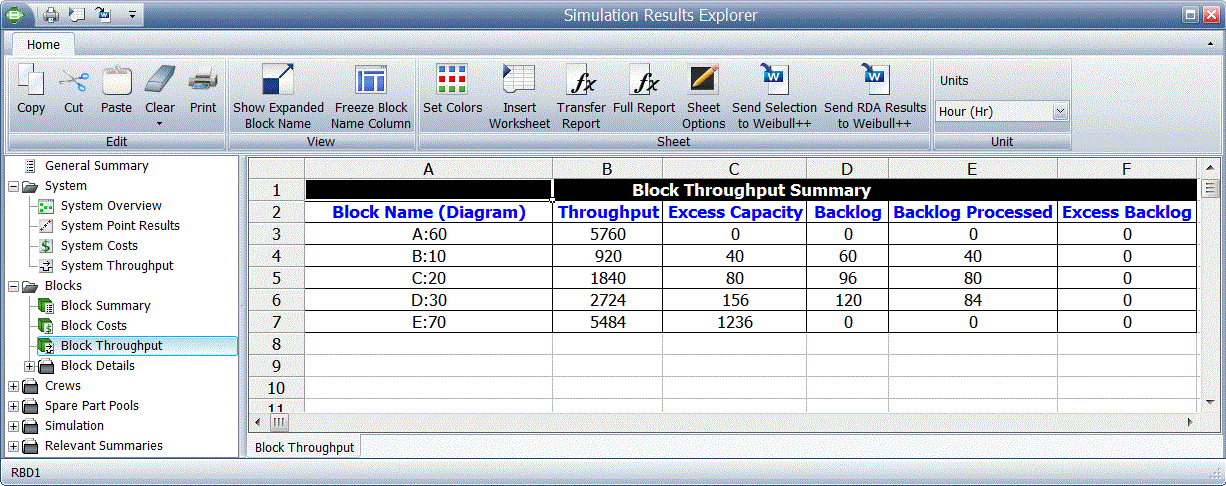Select System Costs in the tree
The width and height of the screenshot is (1226, 486).
(99, 246)
